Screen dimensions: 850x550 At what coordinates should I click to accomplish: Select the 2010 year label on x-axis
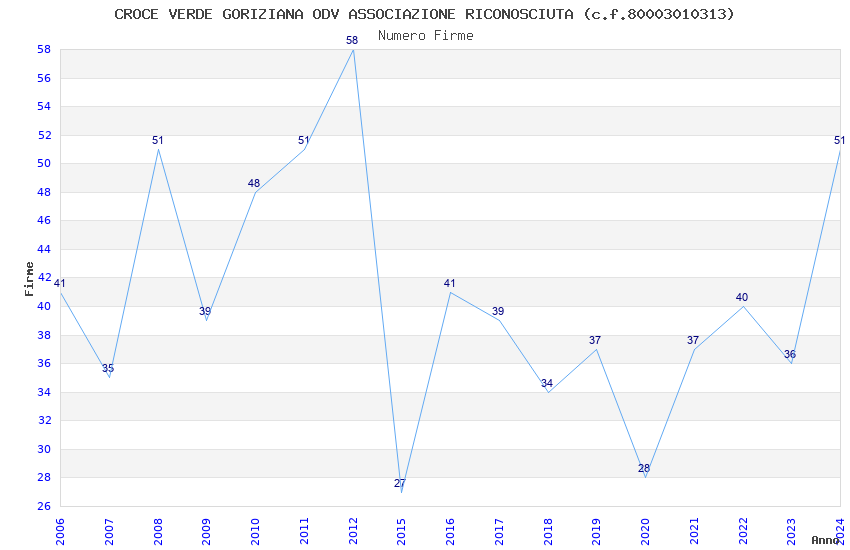[255, 531]
